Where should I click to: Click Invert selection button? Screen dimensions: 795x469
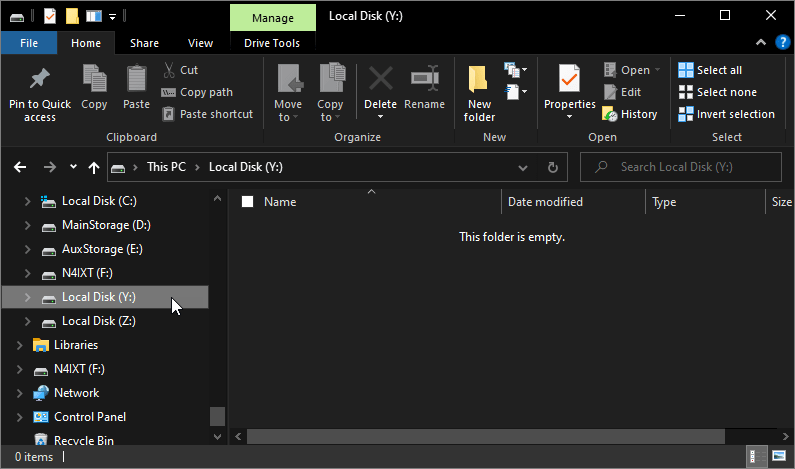tap(726, 114)
